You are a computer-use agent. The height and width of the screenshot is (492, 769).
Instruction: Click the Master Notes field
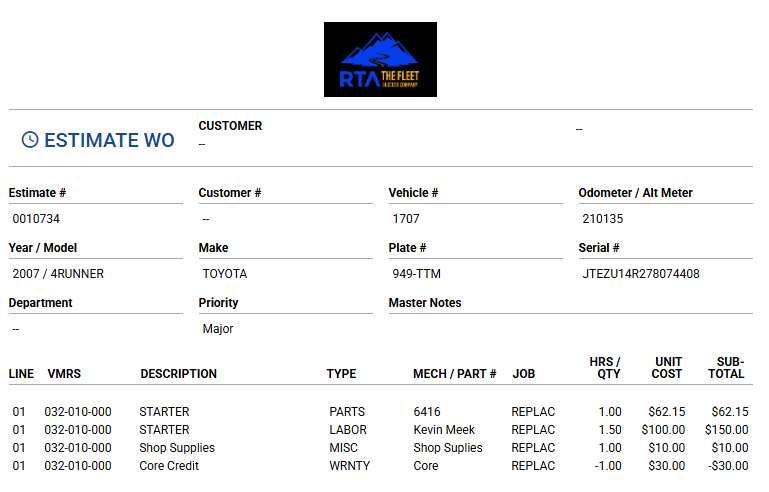(570, 328)
